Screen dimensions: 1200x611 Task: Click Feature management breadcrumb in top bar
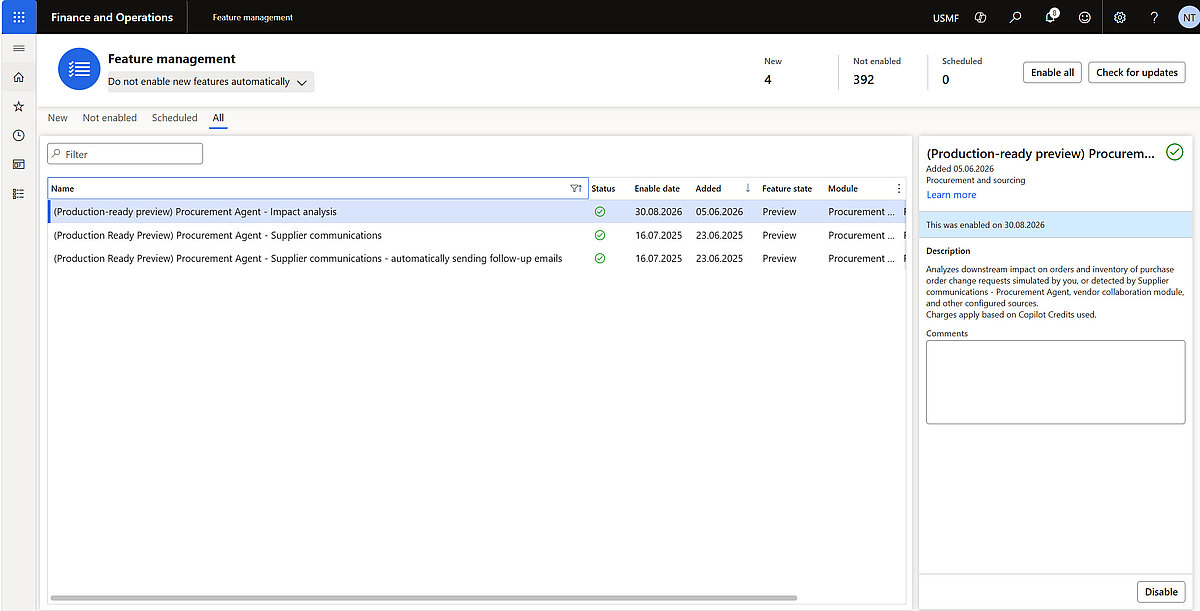(x=252, y=17)
